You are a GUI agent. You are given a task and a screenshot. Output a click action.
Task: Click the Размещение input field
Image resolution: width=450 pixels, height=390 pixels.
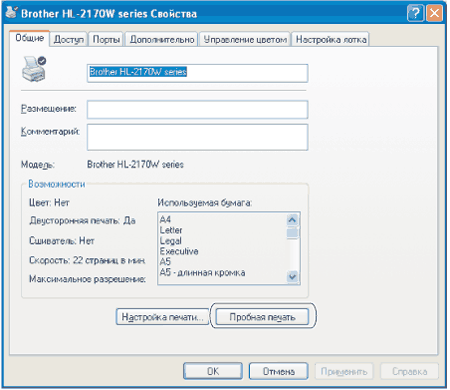click(x=197, y=110)
